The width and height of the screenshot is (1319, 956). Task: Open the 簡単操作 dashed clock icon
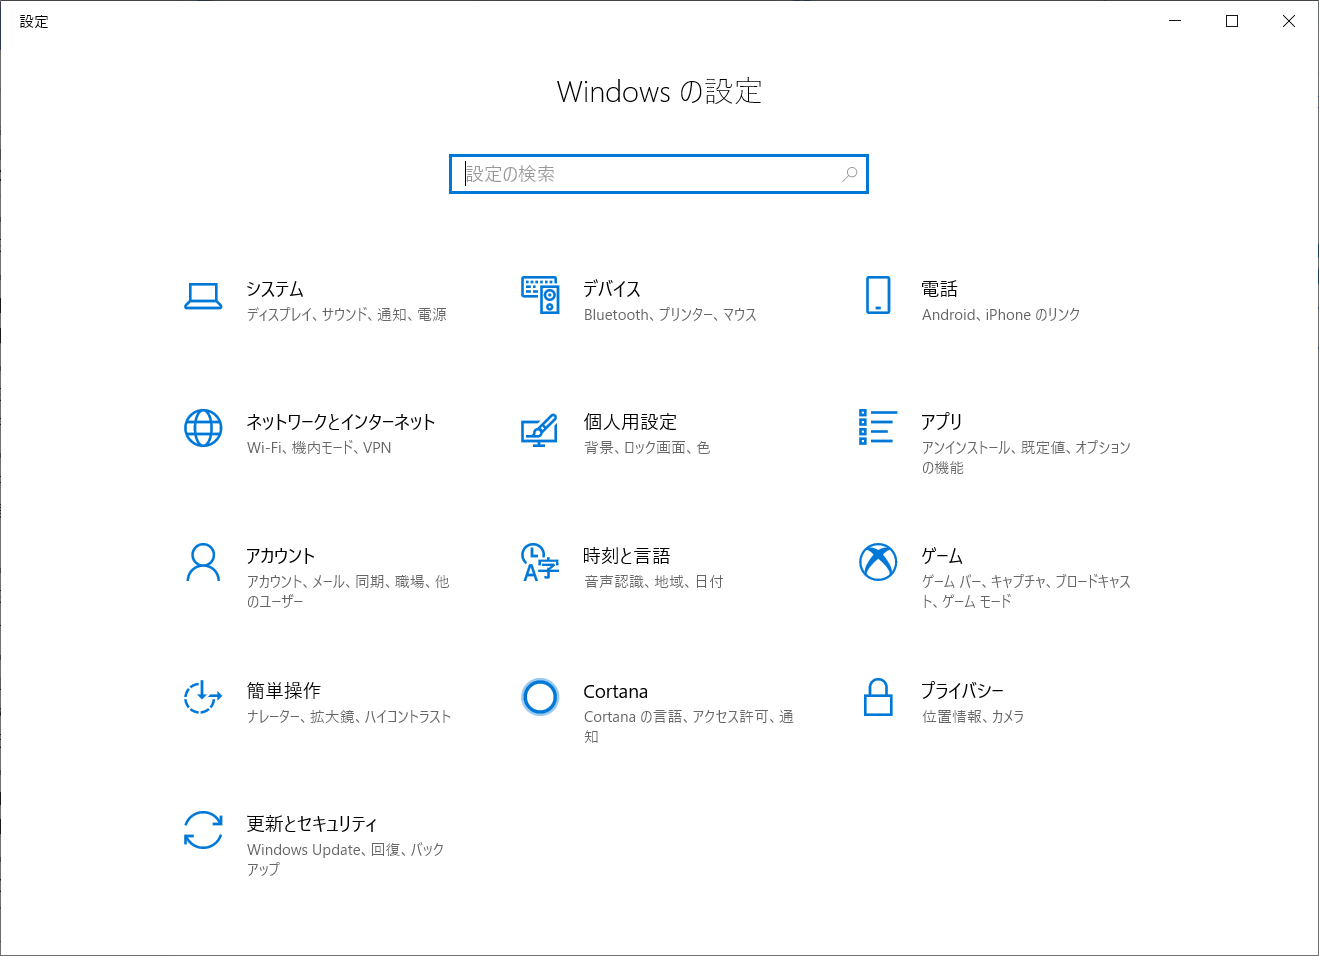click(203, 696)
